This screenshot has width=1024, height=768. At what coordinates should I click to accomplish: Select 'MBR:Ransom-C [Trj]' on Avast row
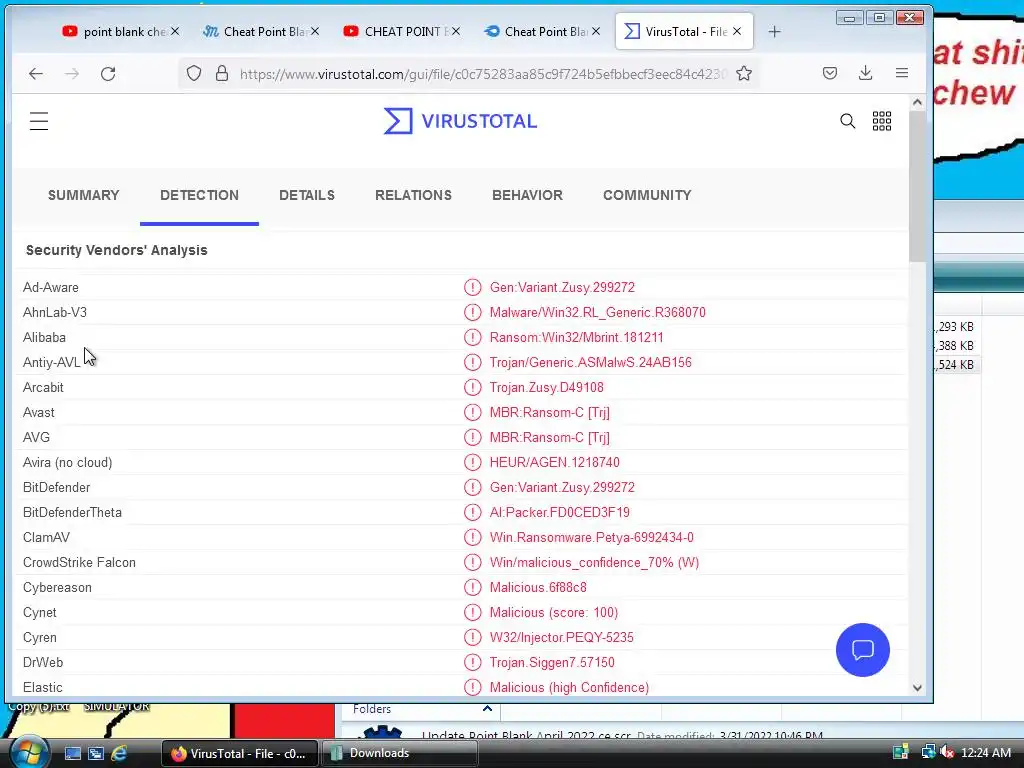coord(550,413)
